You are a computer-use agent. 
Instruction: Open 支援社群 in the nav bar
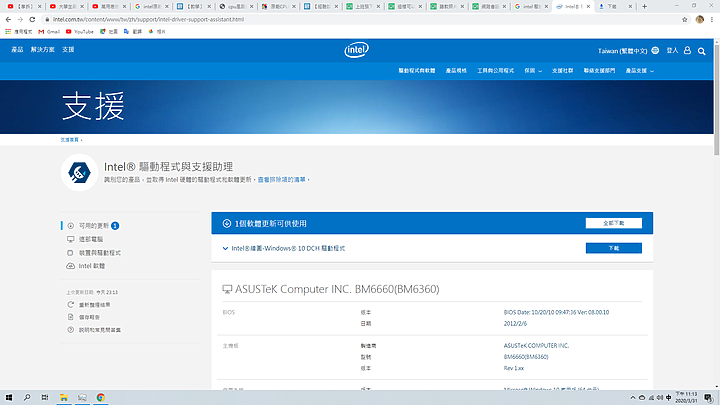point(562,71)
